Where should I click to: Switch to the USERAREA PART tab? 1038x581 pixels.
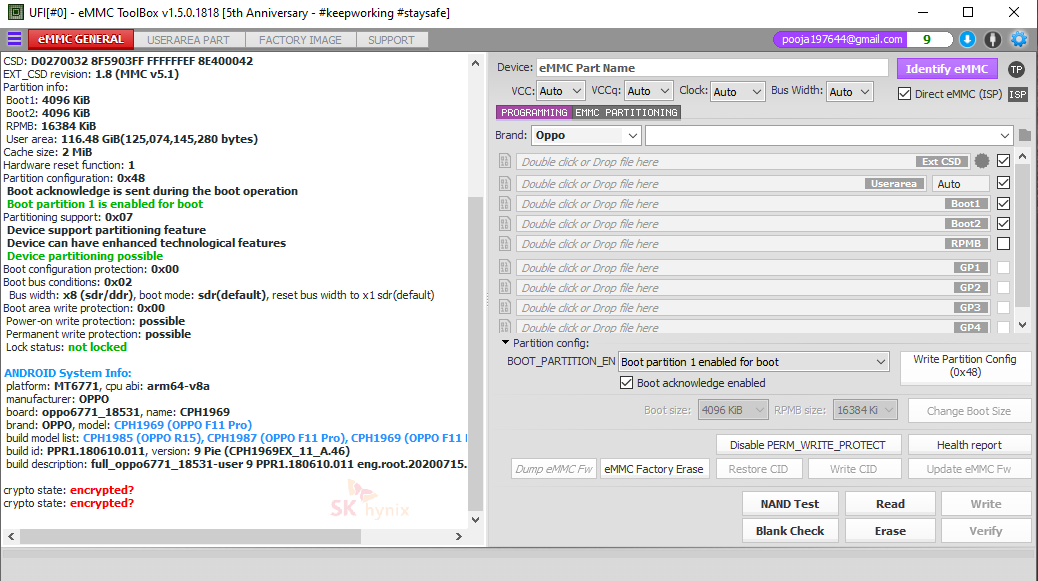tap(188, 40)
